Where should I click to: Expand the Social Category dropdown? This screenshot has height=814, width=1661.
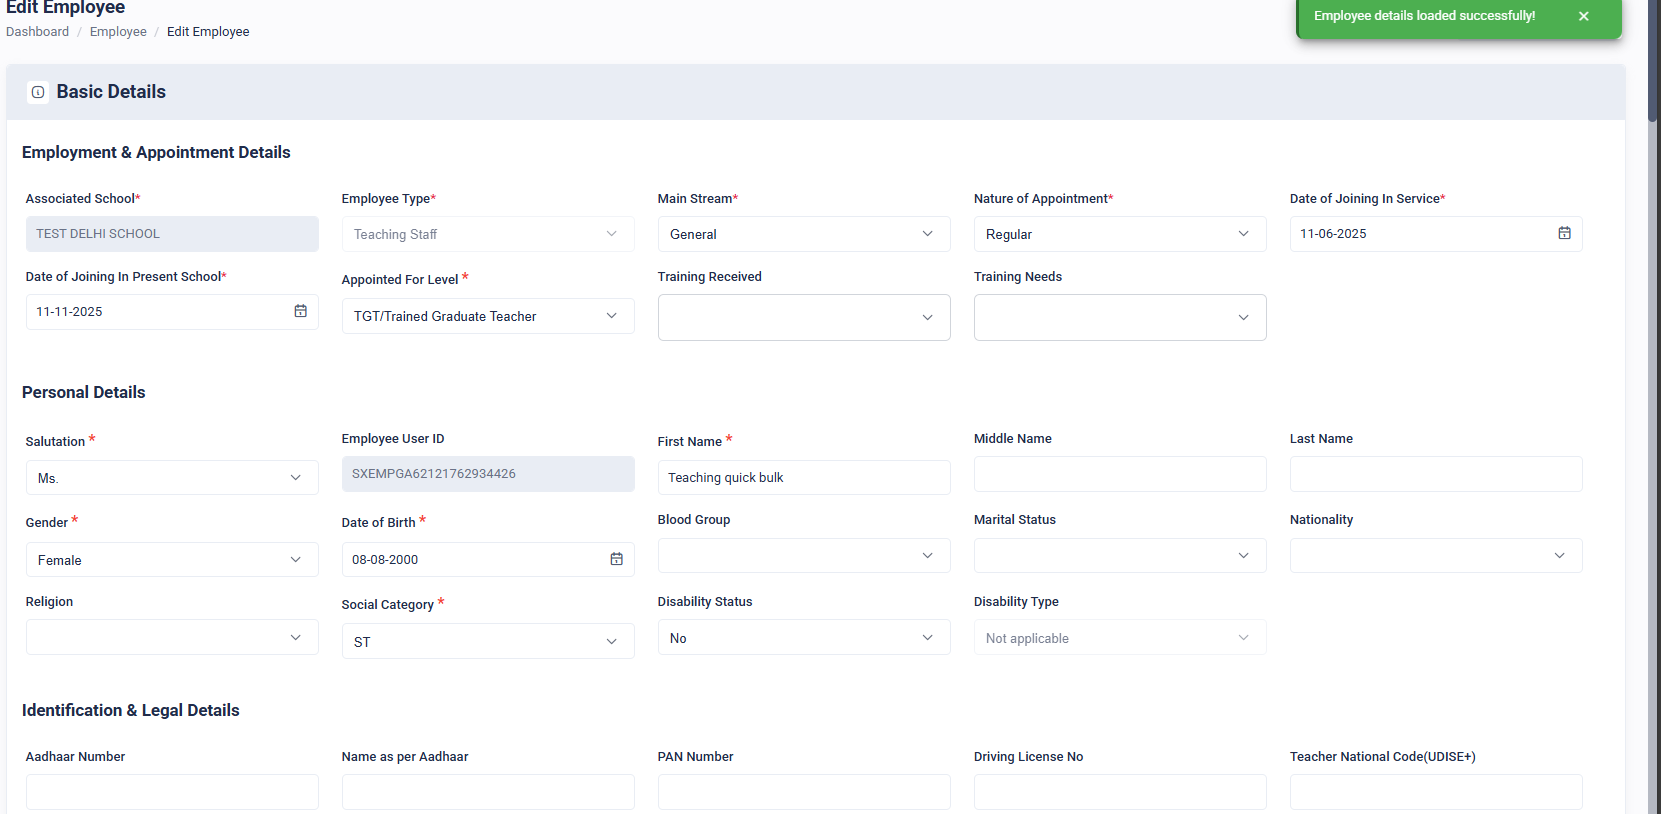(x=488, y=641)
